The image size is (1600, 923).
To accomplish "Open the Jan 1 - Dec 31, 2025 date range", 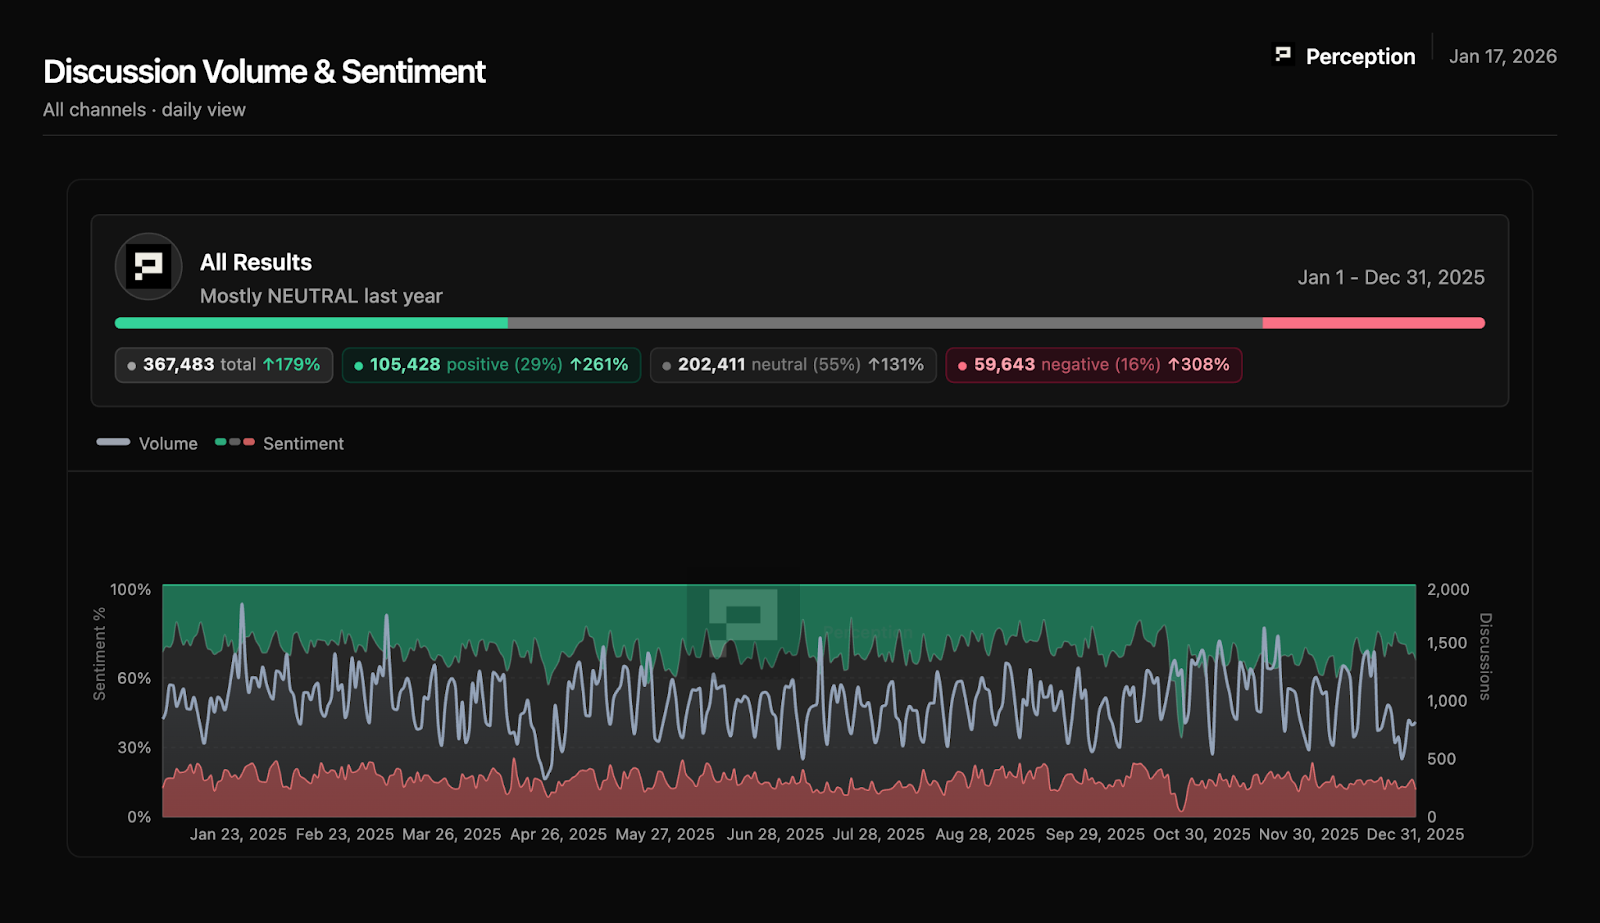I will tap(1390, 277).
